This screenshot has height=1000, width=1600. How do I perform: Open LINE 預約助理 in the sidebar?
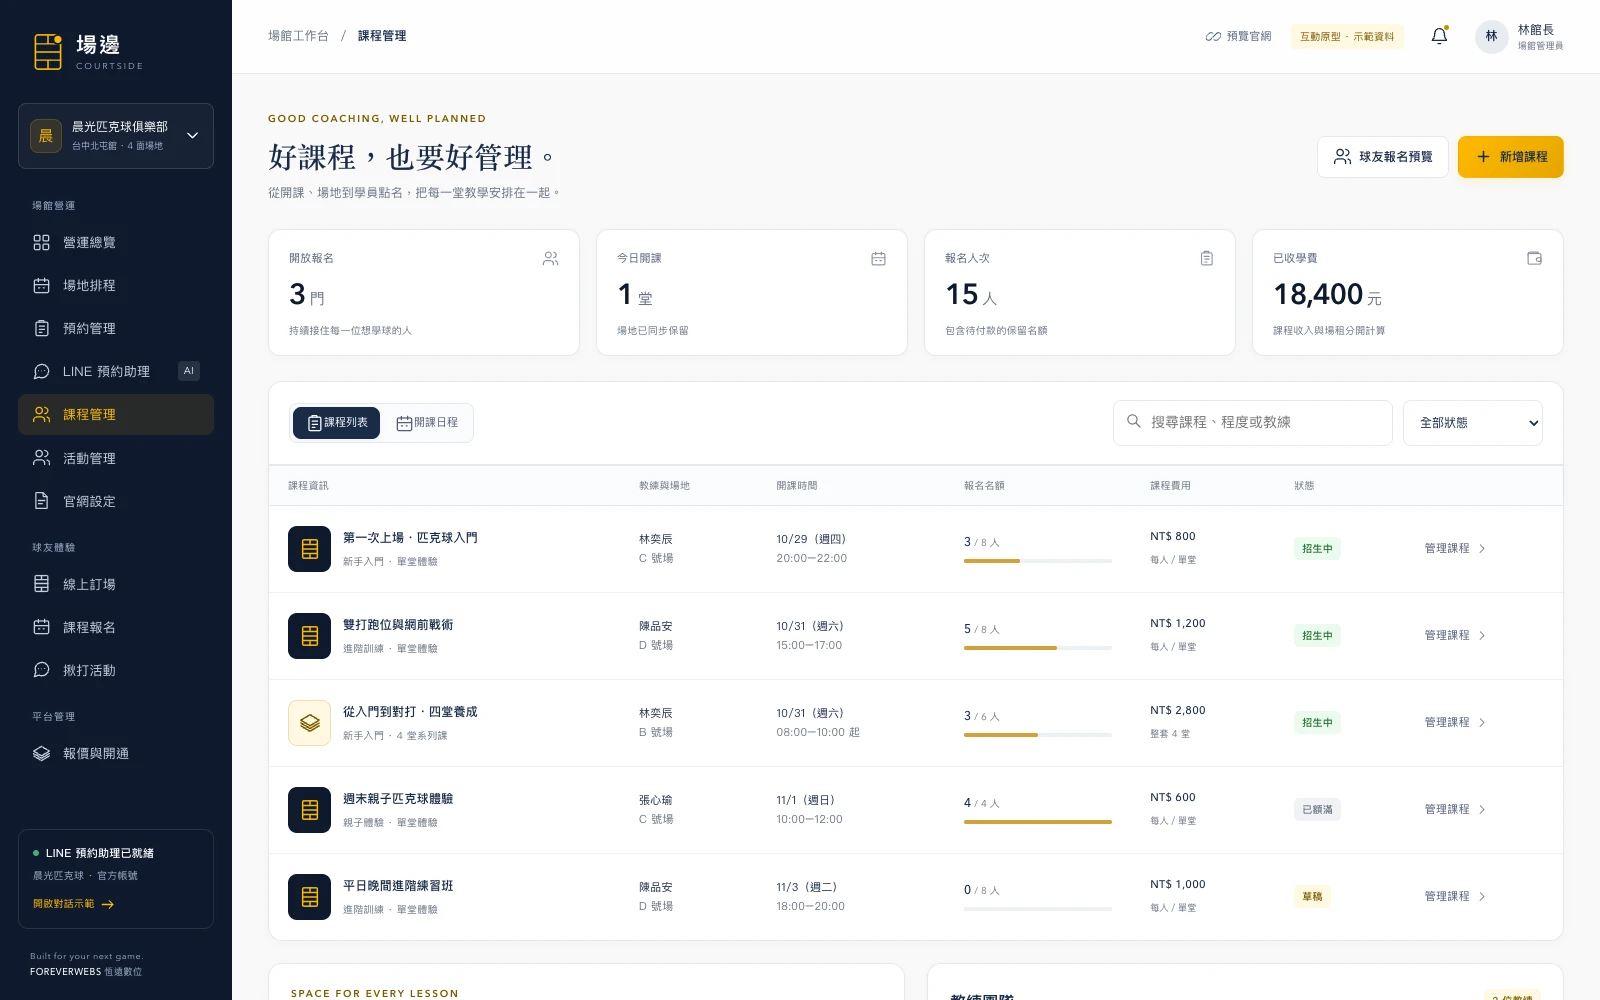click(116, 371)
